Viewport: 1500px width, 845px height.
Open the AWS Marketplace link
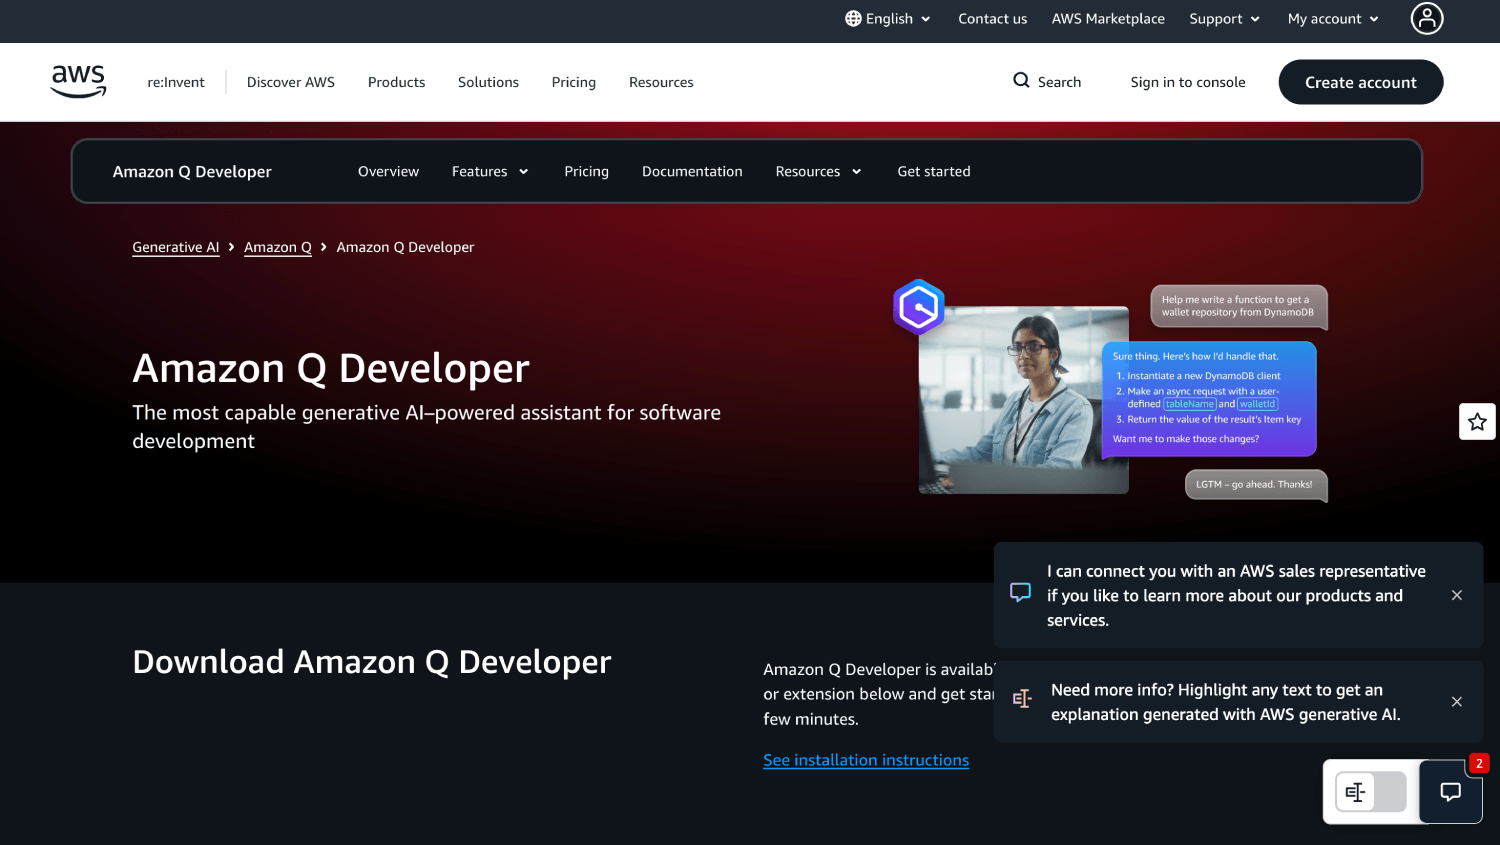coord(1108,18)
